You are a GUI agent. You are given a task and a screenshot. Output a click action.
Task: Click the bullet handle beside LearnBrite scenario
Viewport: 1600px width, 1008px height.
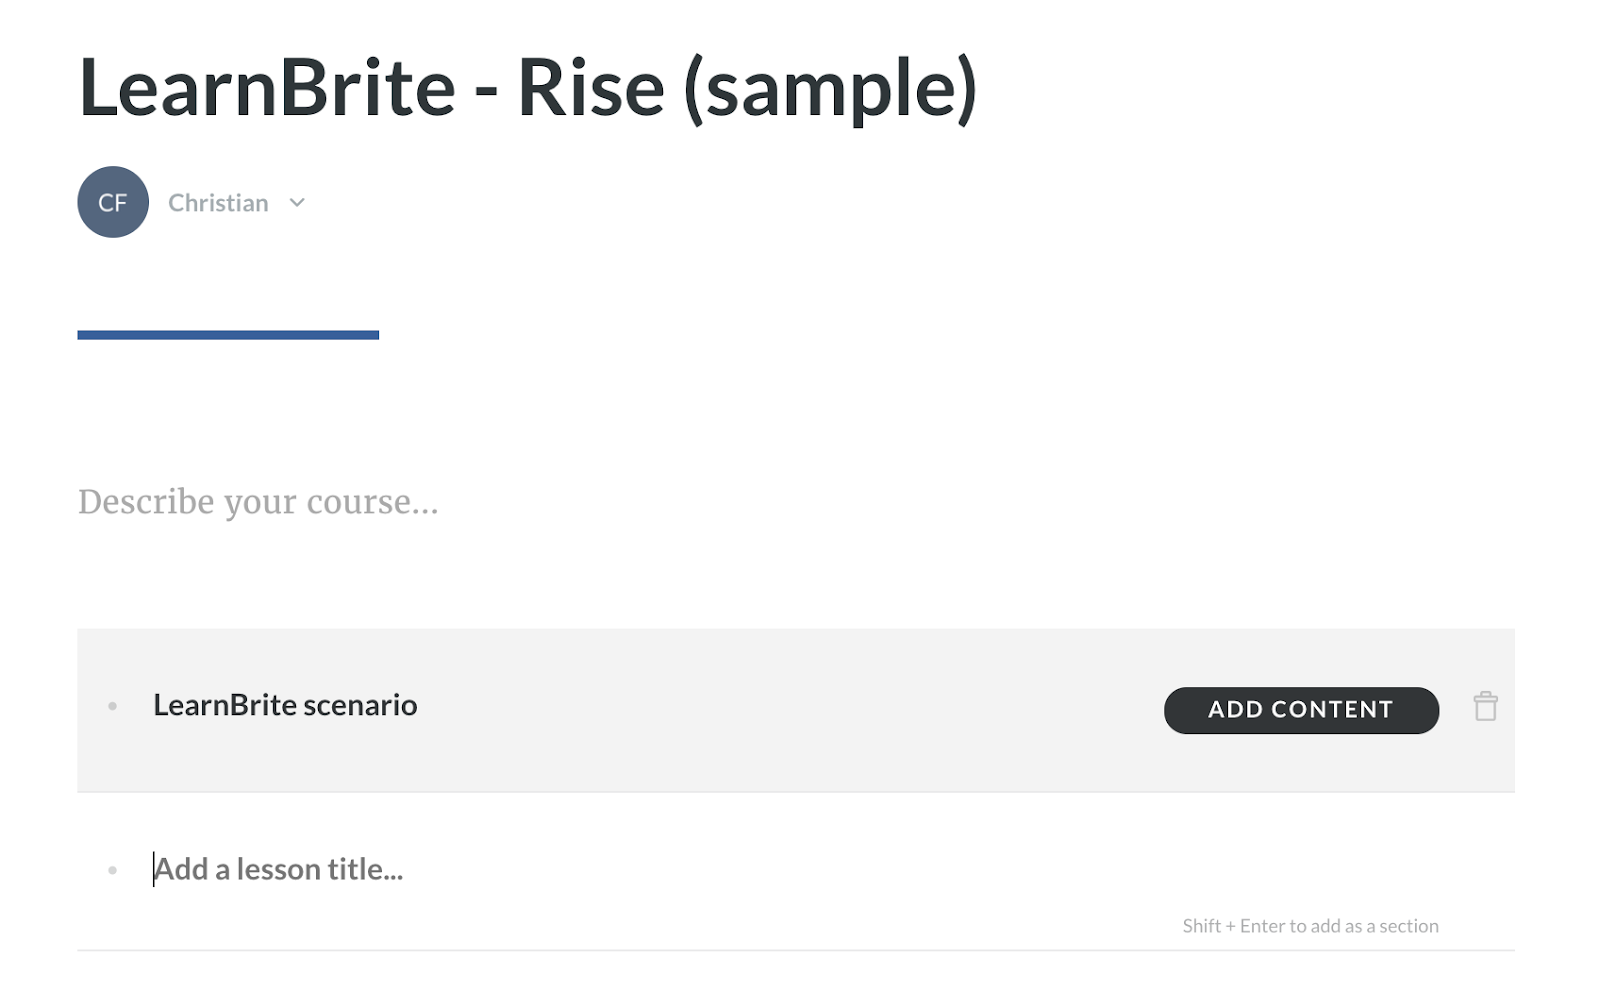pyautogui.click(x=113, y=707)
